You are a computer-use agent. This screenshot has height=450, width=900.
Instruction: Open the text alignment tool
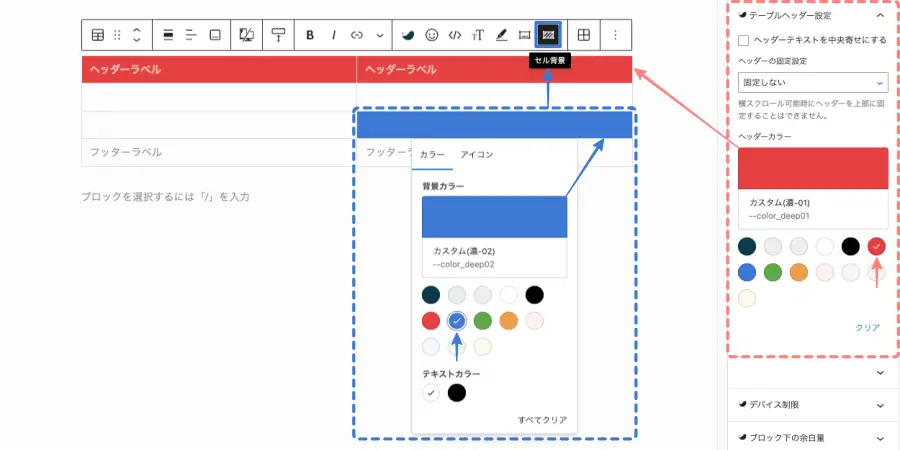[191, 35]
